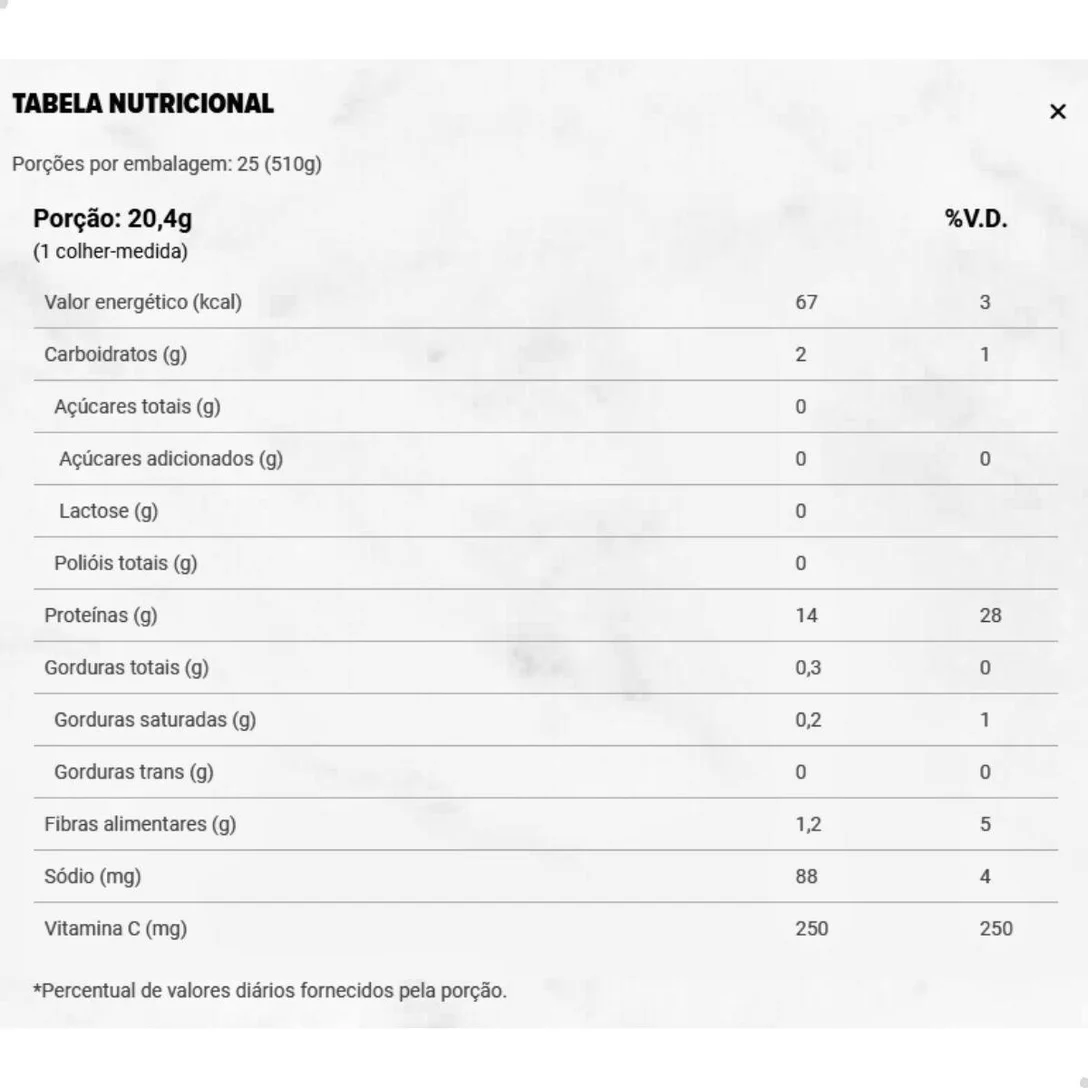1088x1088 pixels.
Task: Click the Açúcares adicionados (g) label
Action: pos(171,459)
